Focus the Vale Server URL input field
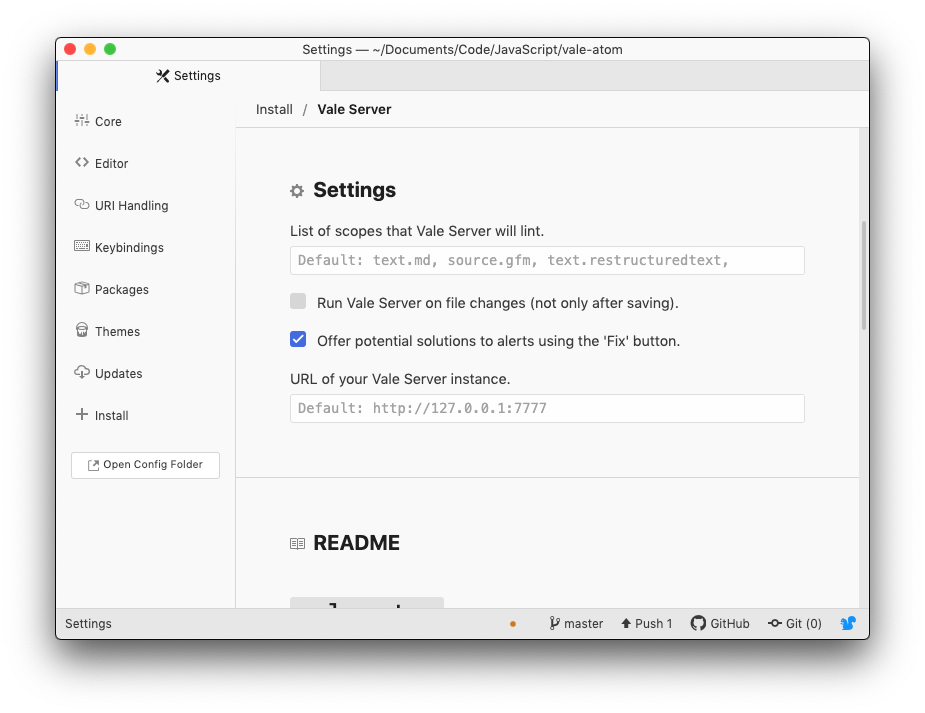Screen dimensions: 925x713 pyautogui.click(x=547, y=408)
